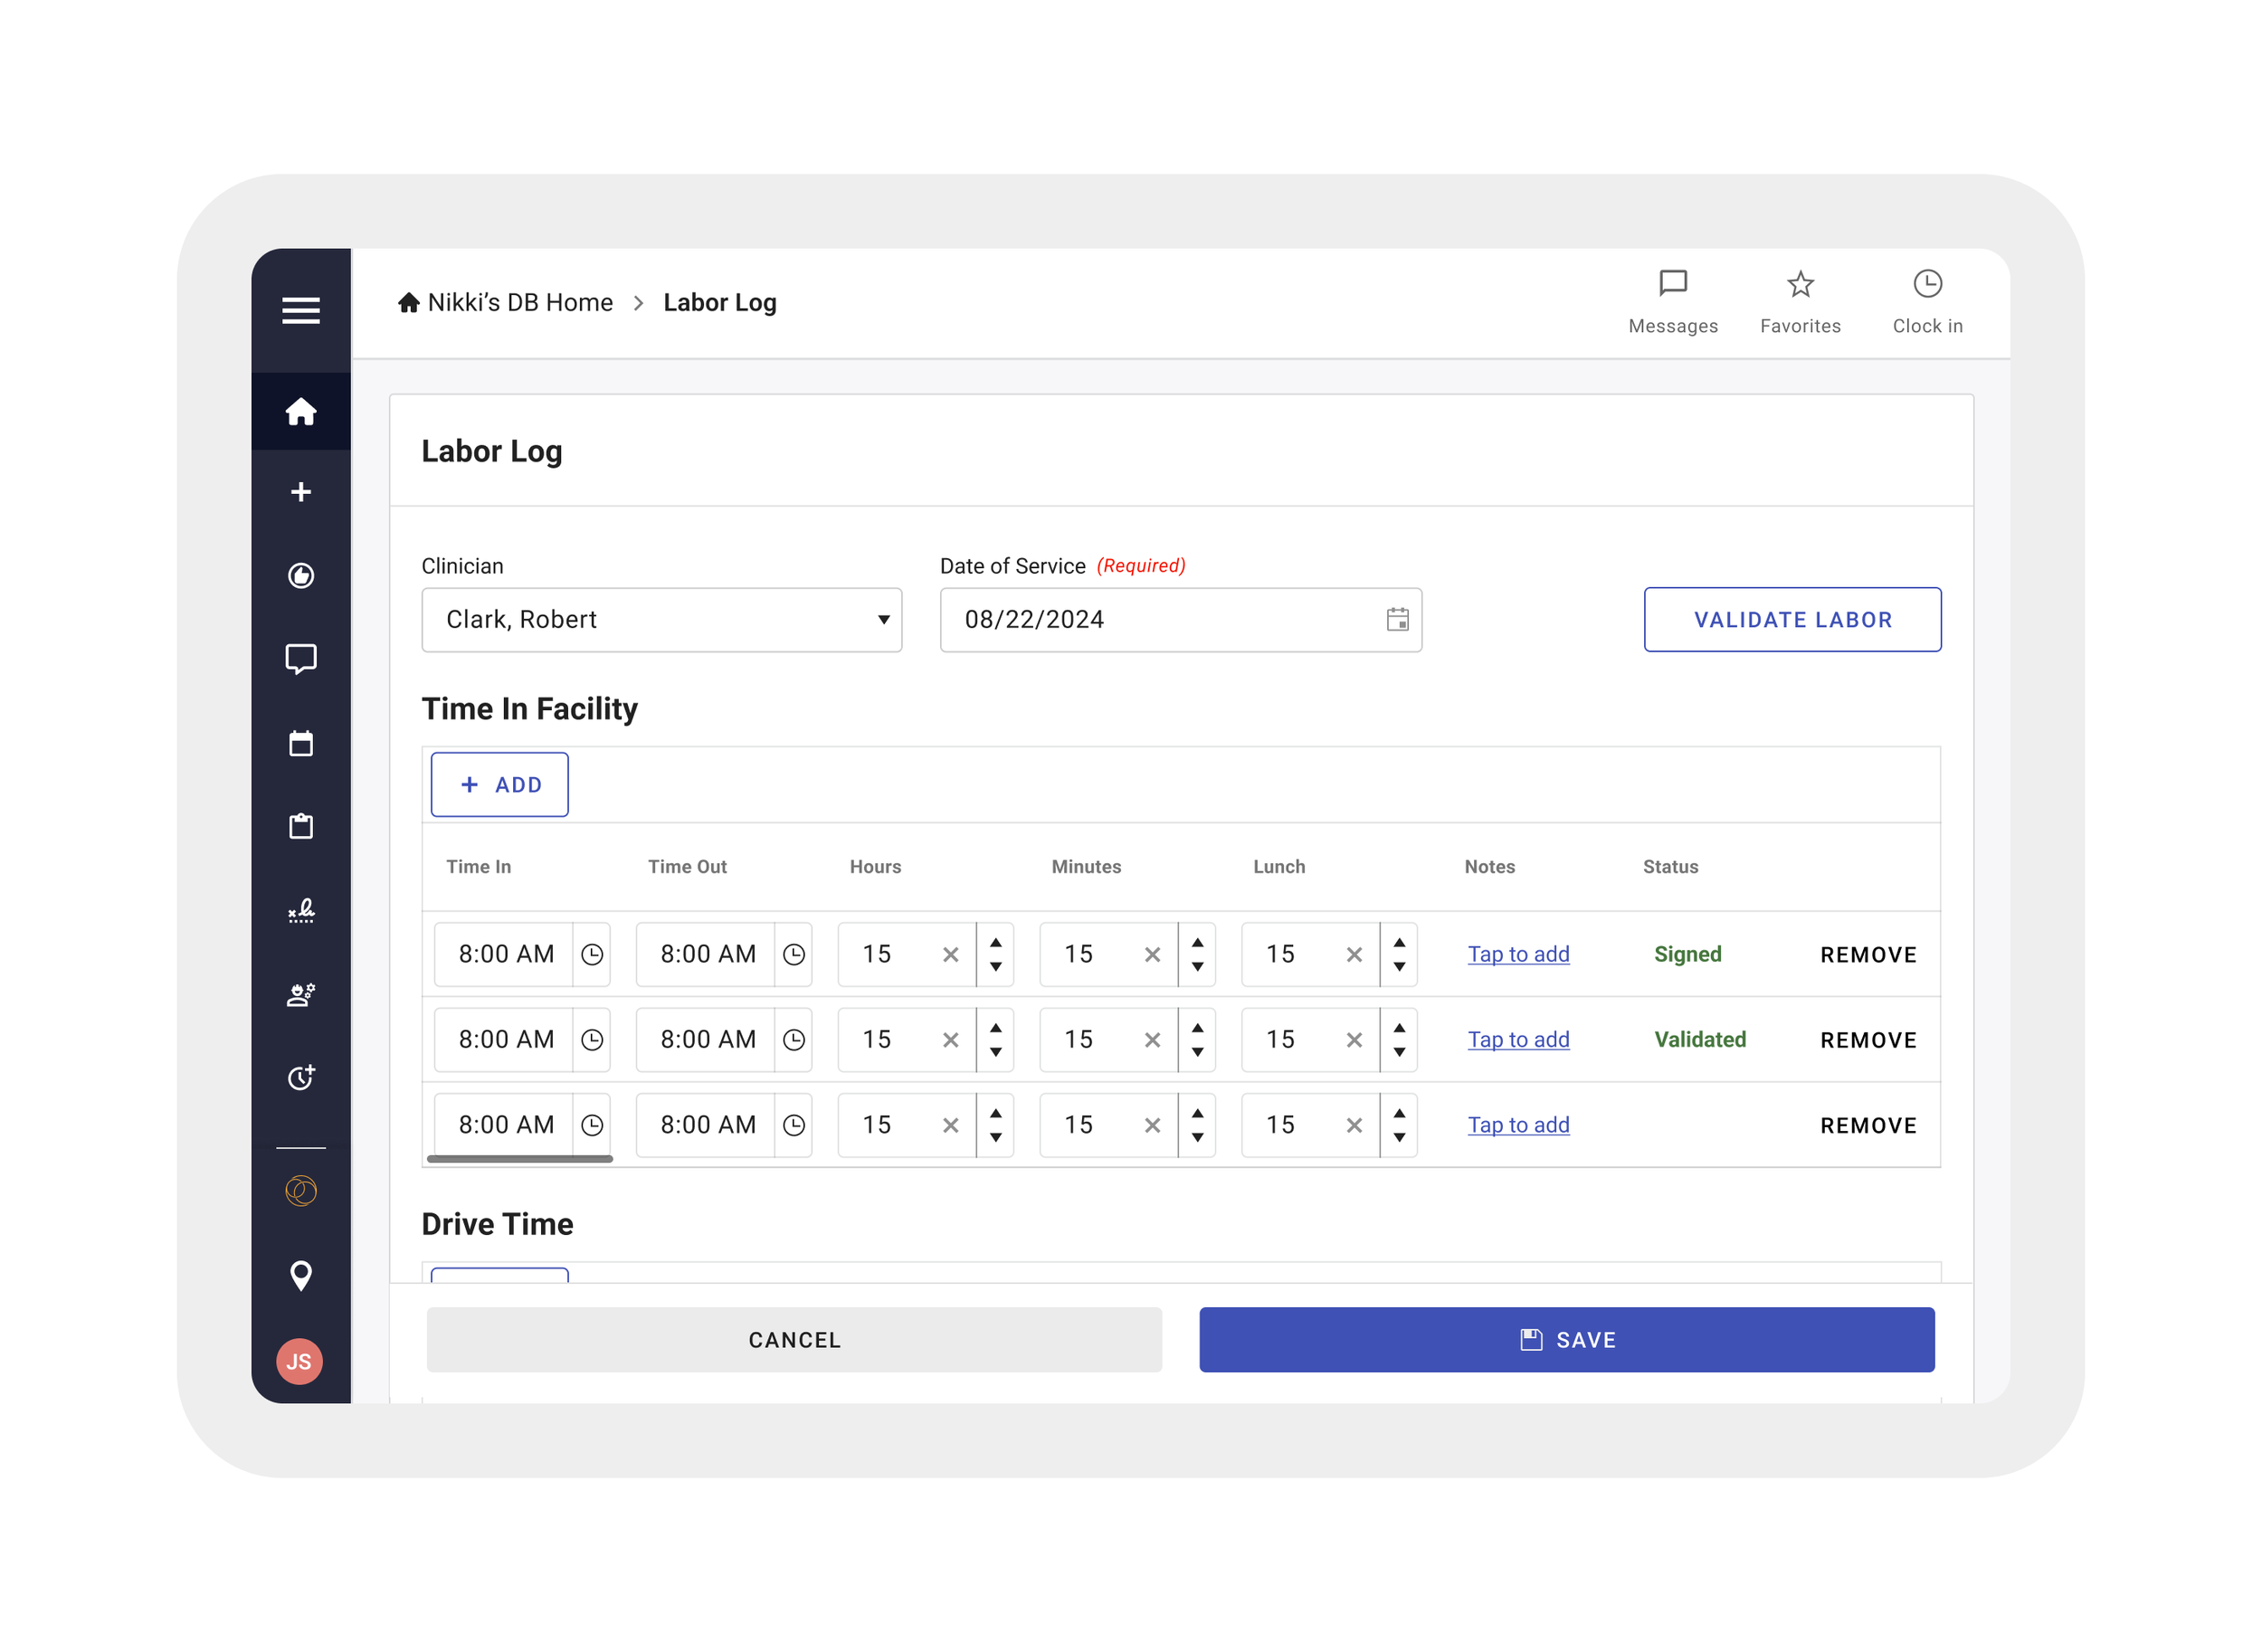
Task: Open the chat bubble sidebar icon
Action: pos(301,659)
